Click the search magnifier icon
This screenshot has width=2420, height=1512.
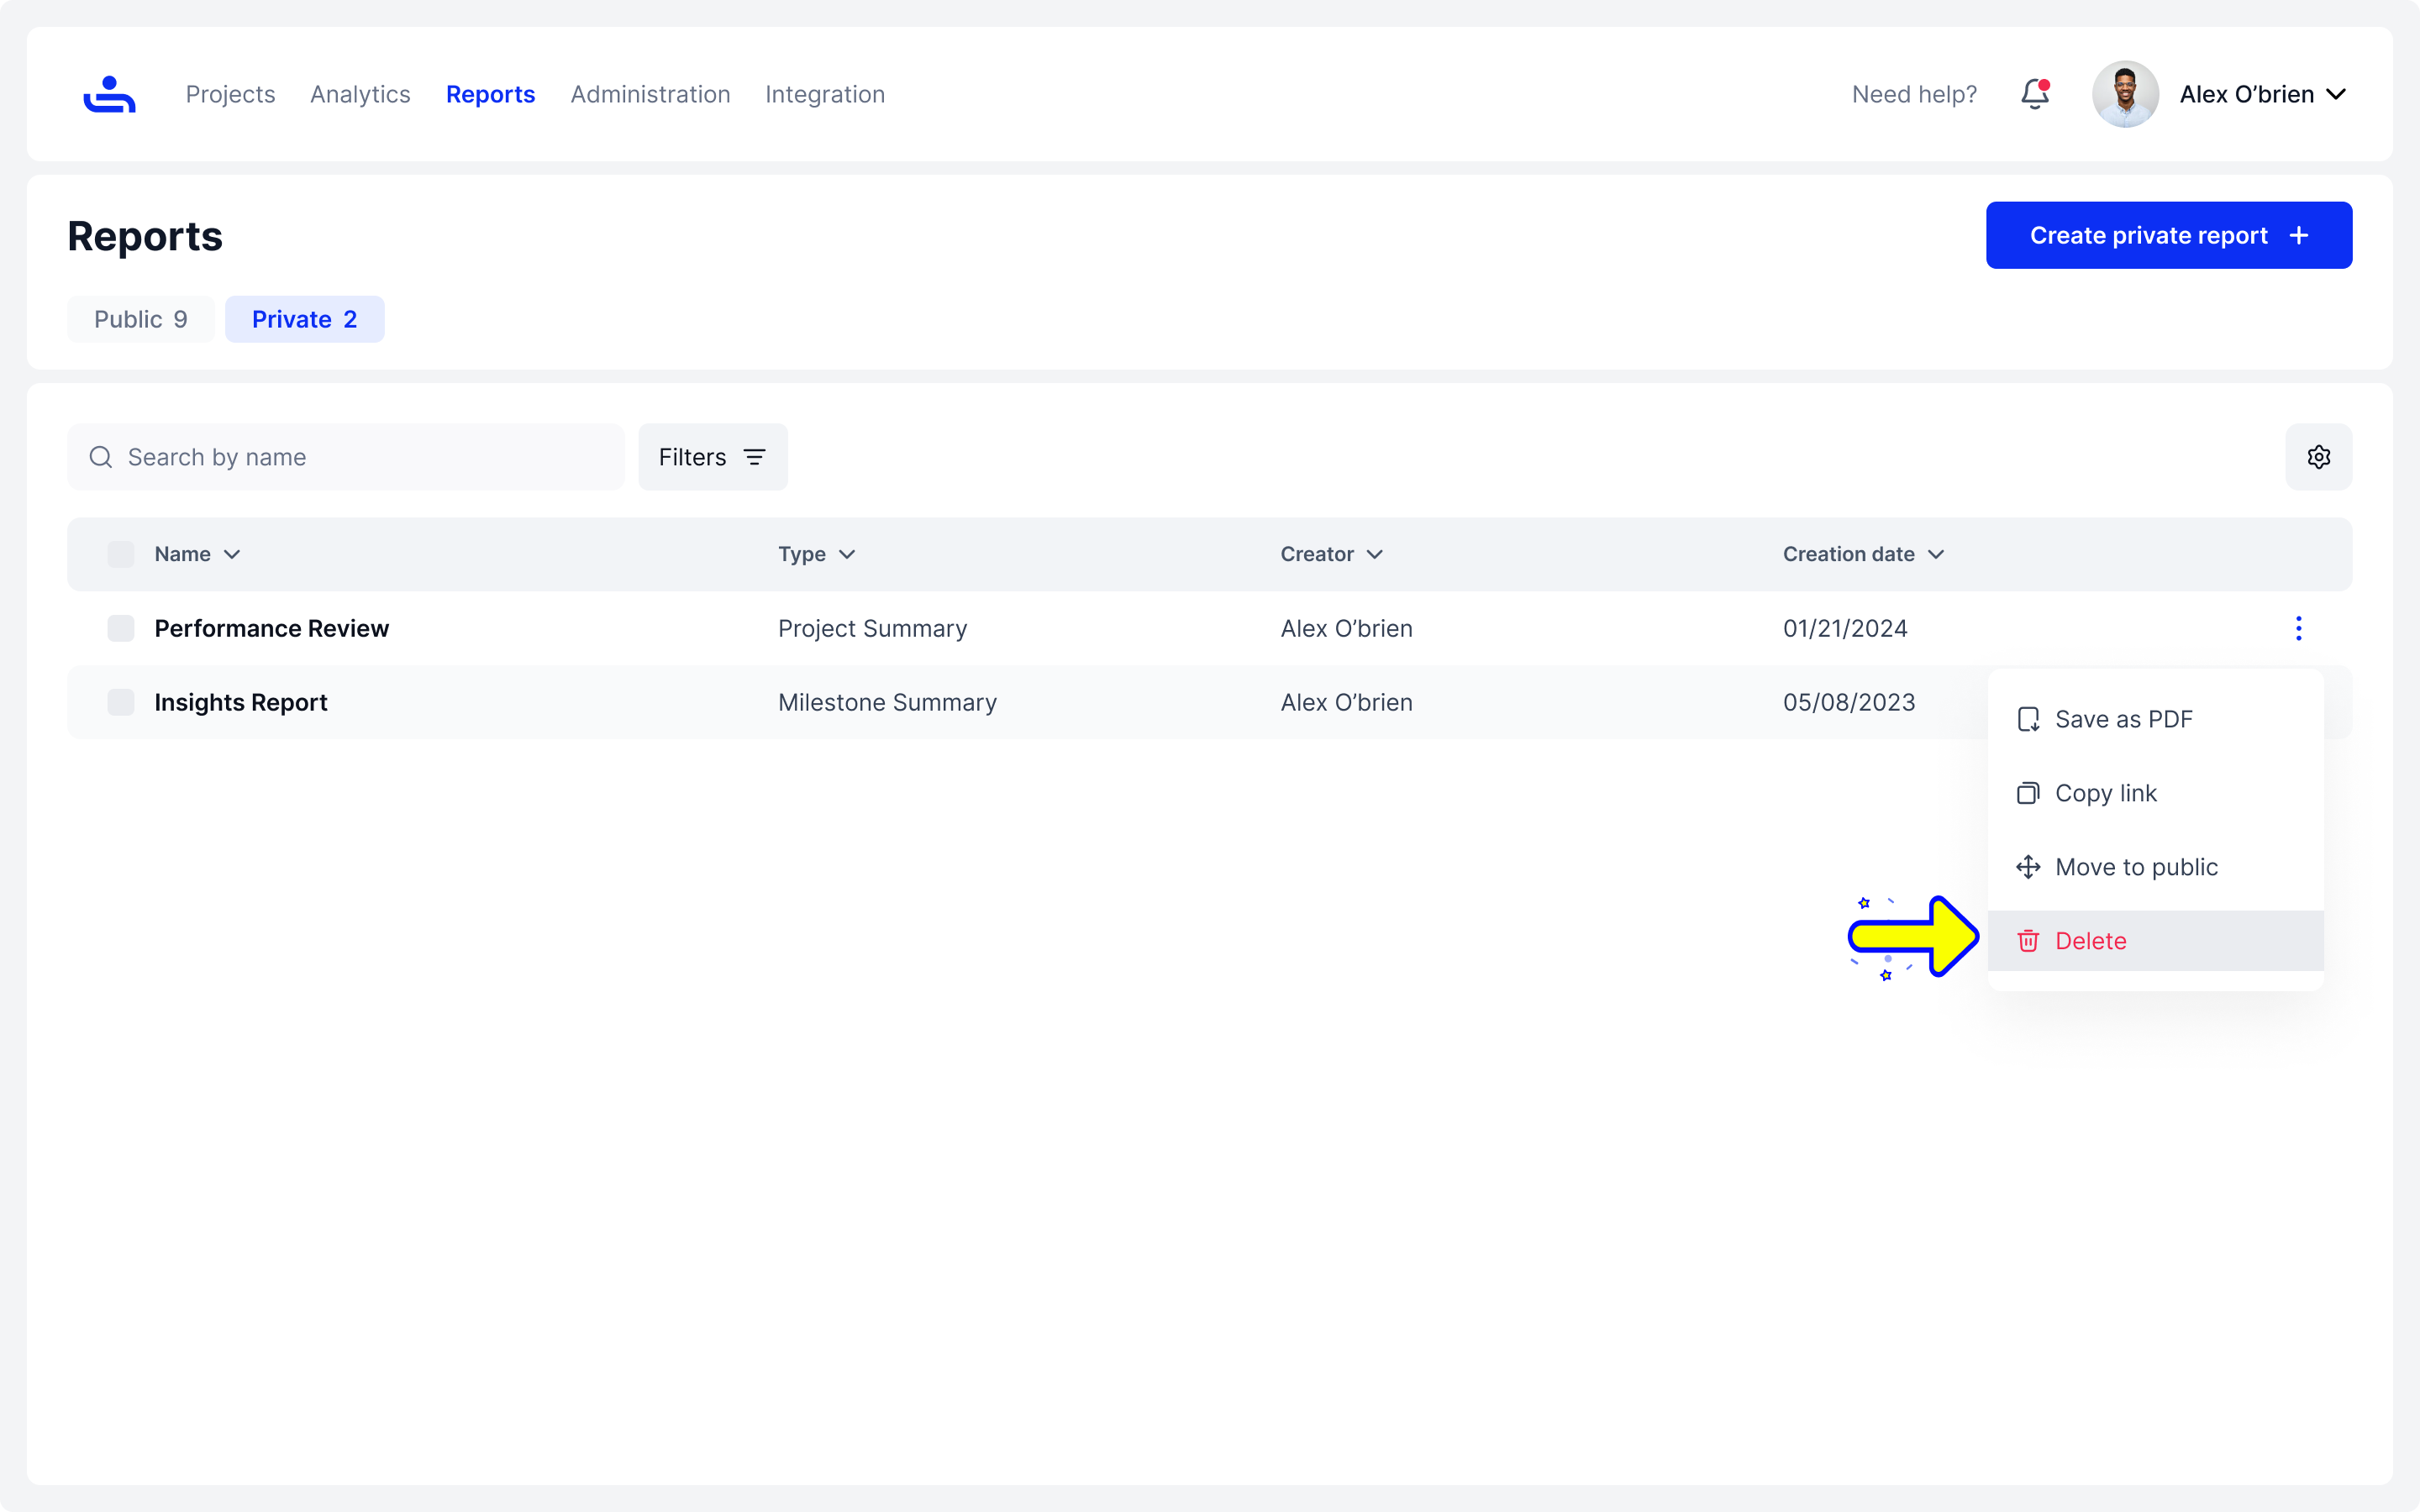tap(101, 457)
